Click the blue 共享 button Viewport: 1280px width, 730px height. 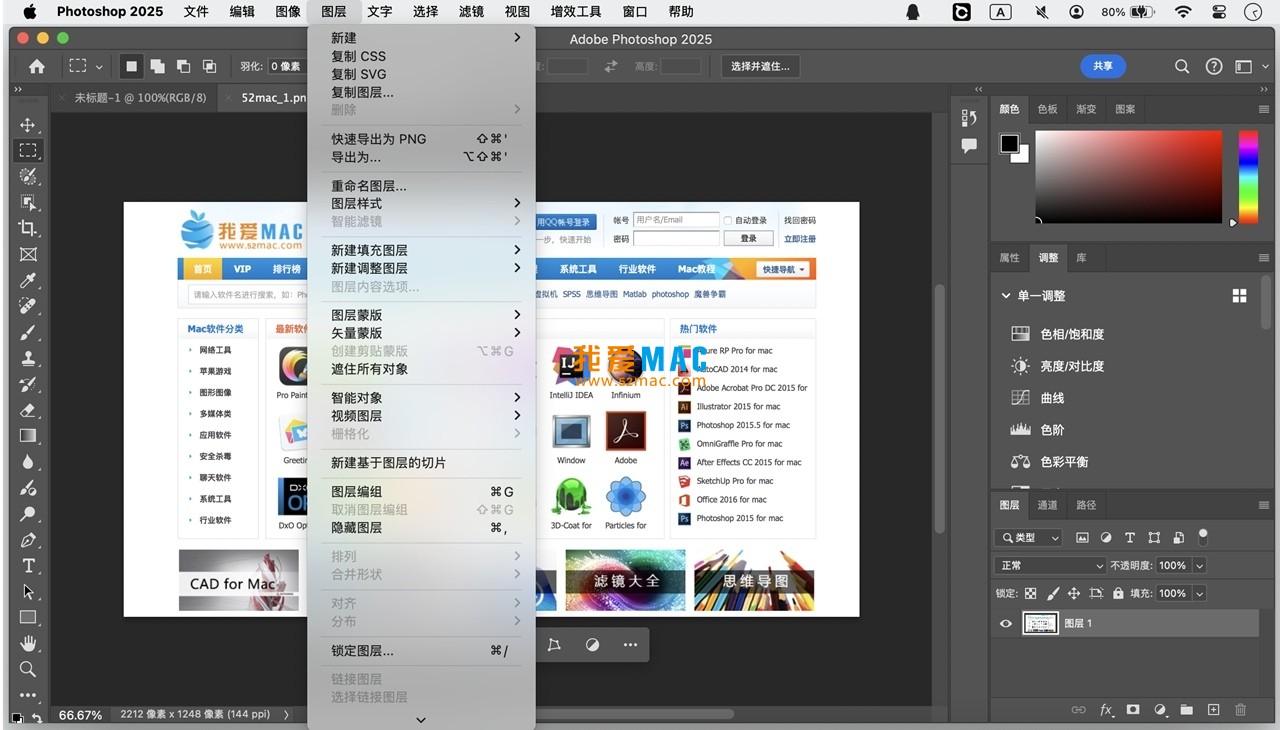coord(1103,66)
